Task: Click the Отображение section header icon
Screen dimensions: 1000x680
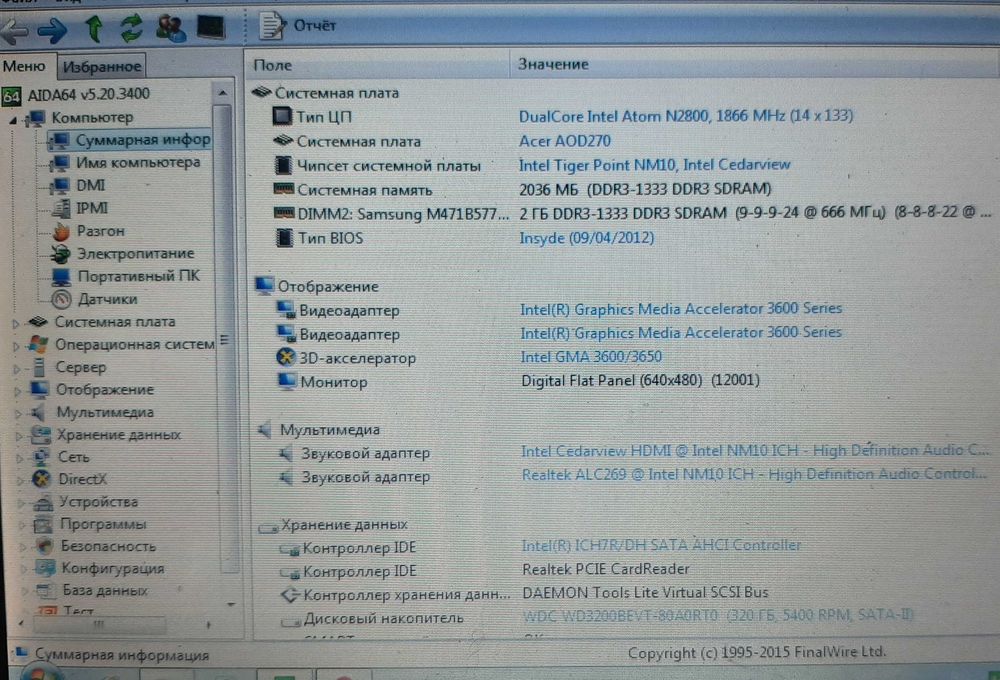Action: (264, 286)
